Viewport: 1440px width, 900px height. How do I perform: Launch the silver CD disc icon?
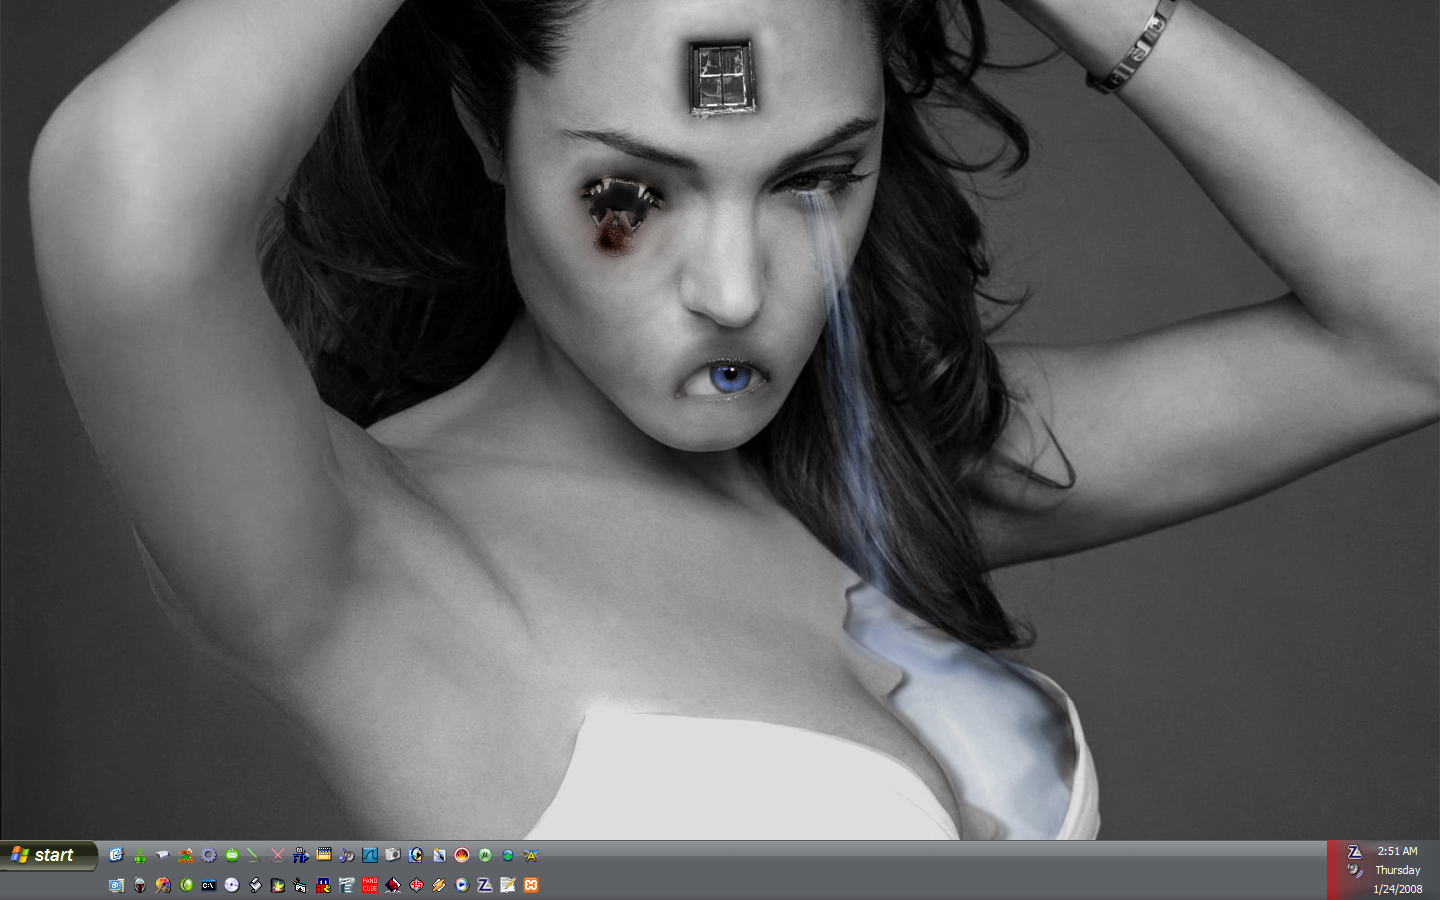(231, 885)
